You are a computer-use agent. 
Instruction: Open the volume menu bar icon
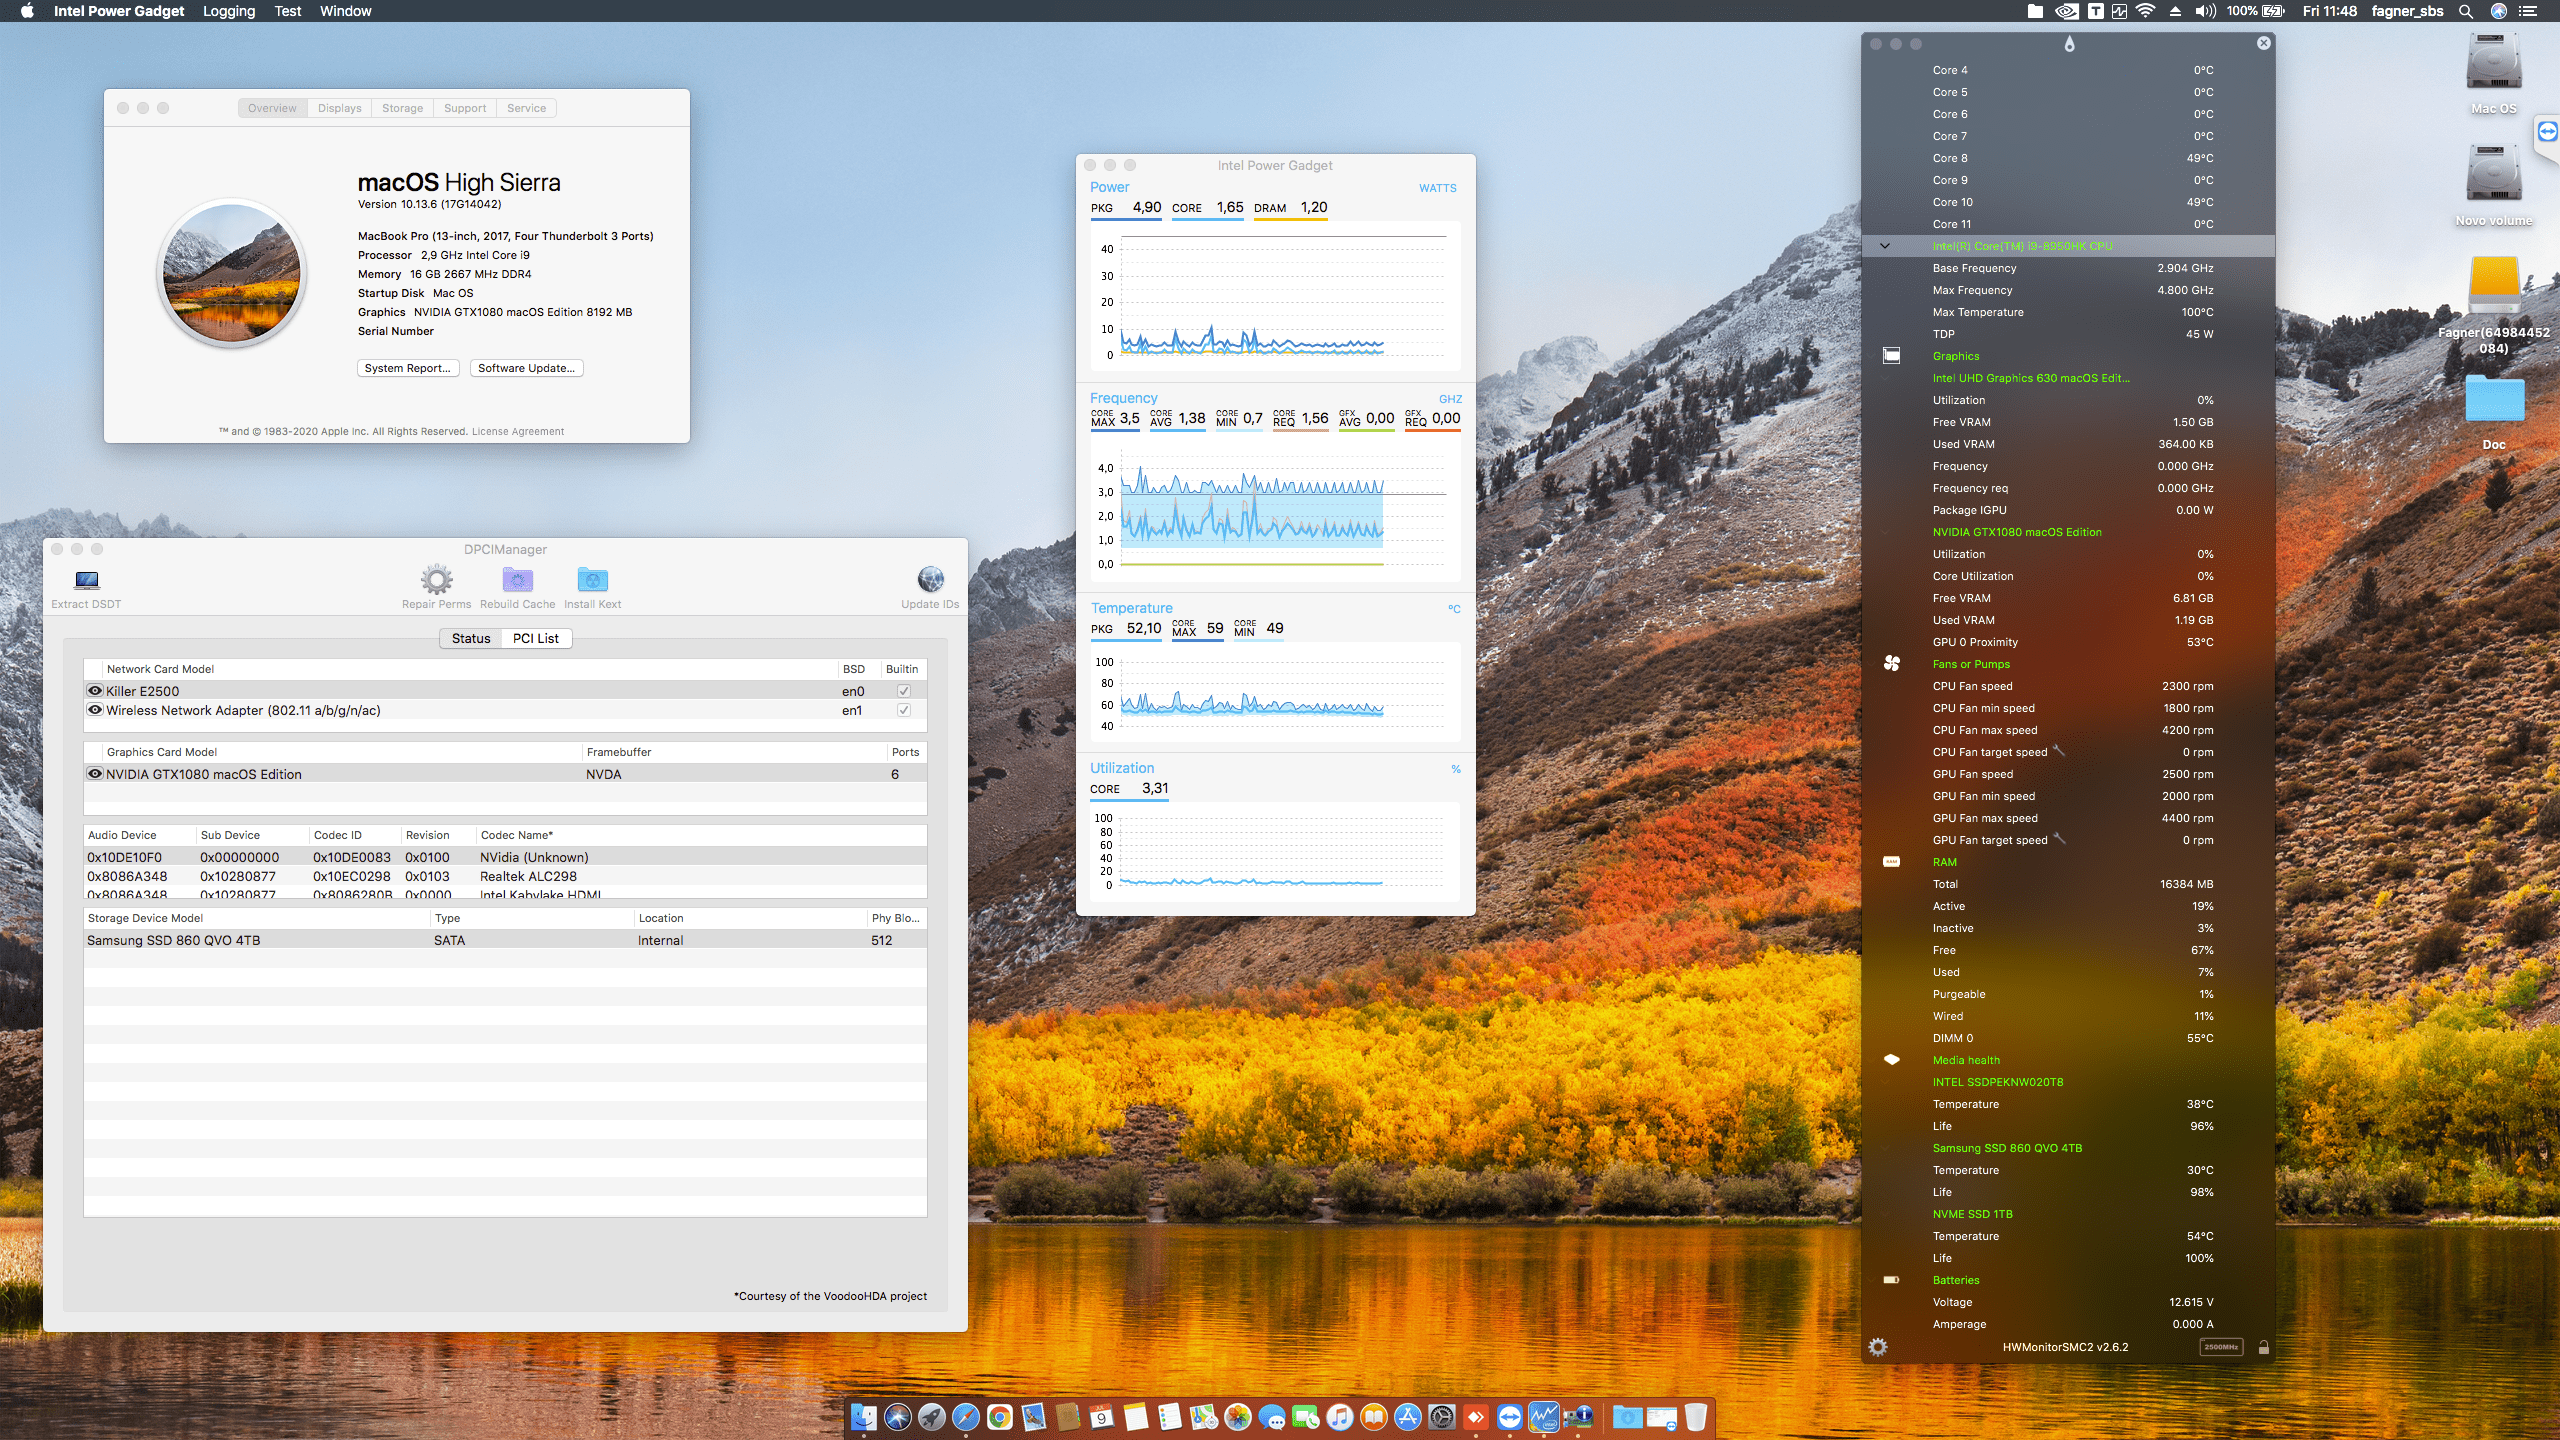pos(2205,11)
